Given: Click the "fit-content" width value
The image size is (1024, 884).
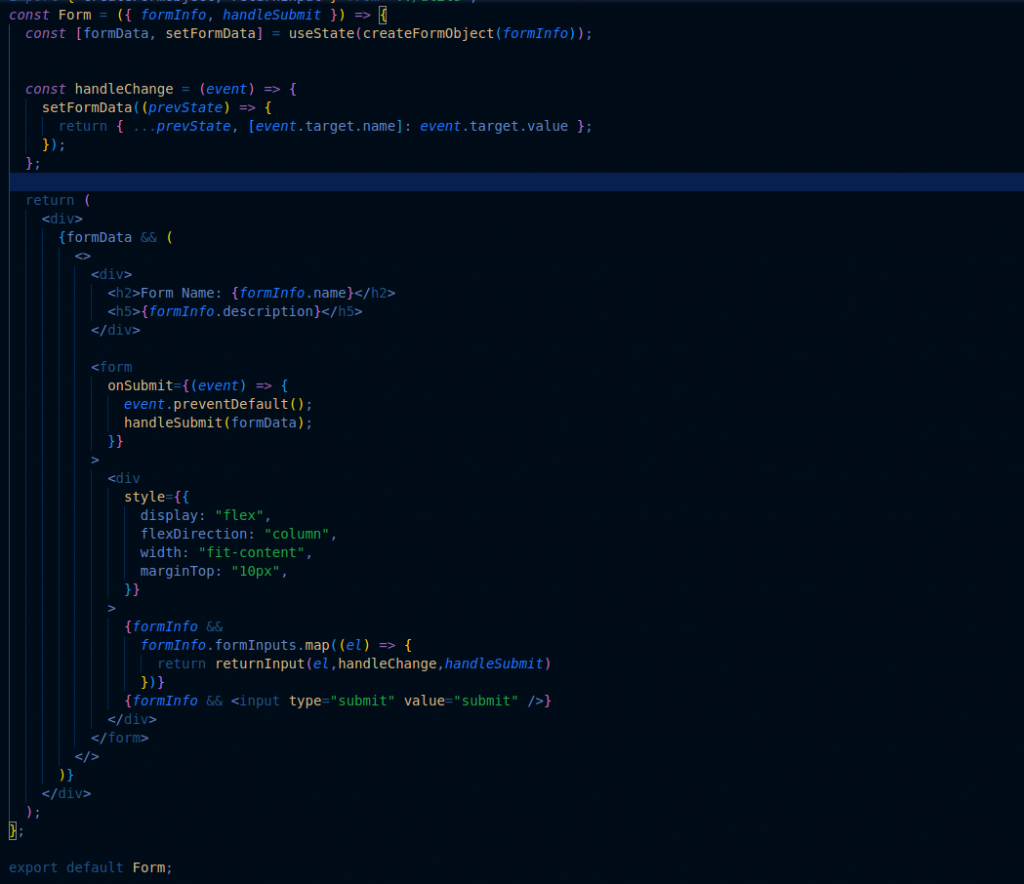Looking at the screenshot, I should [251, 552].
